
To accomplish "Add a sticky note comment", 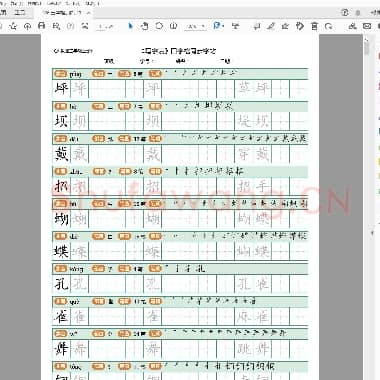I will 257,26.
